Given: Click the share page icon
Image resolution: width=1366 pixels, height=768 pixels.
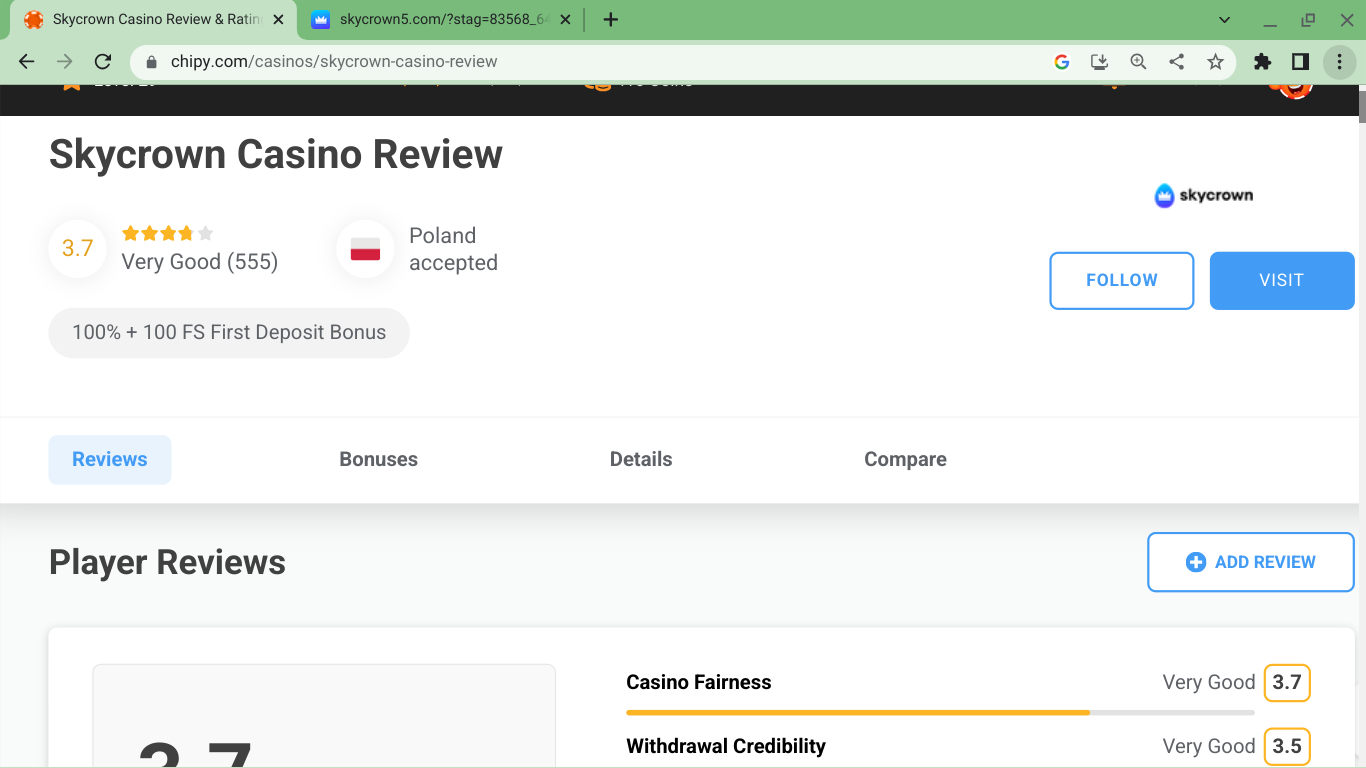Looking at the screenshot, I should (1177, 62).
